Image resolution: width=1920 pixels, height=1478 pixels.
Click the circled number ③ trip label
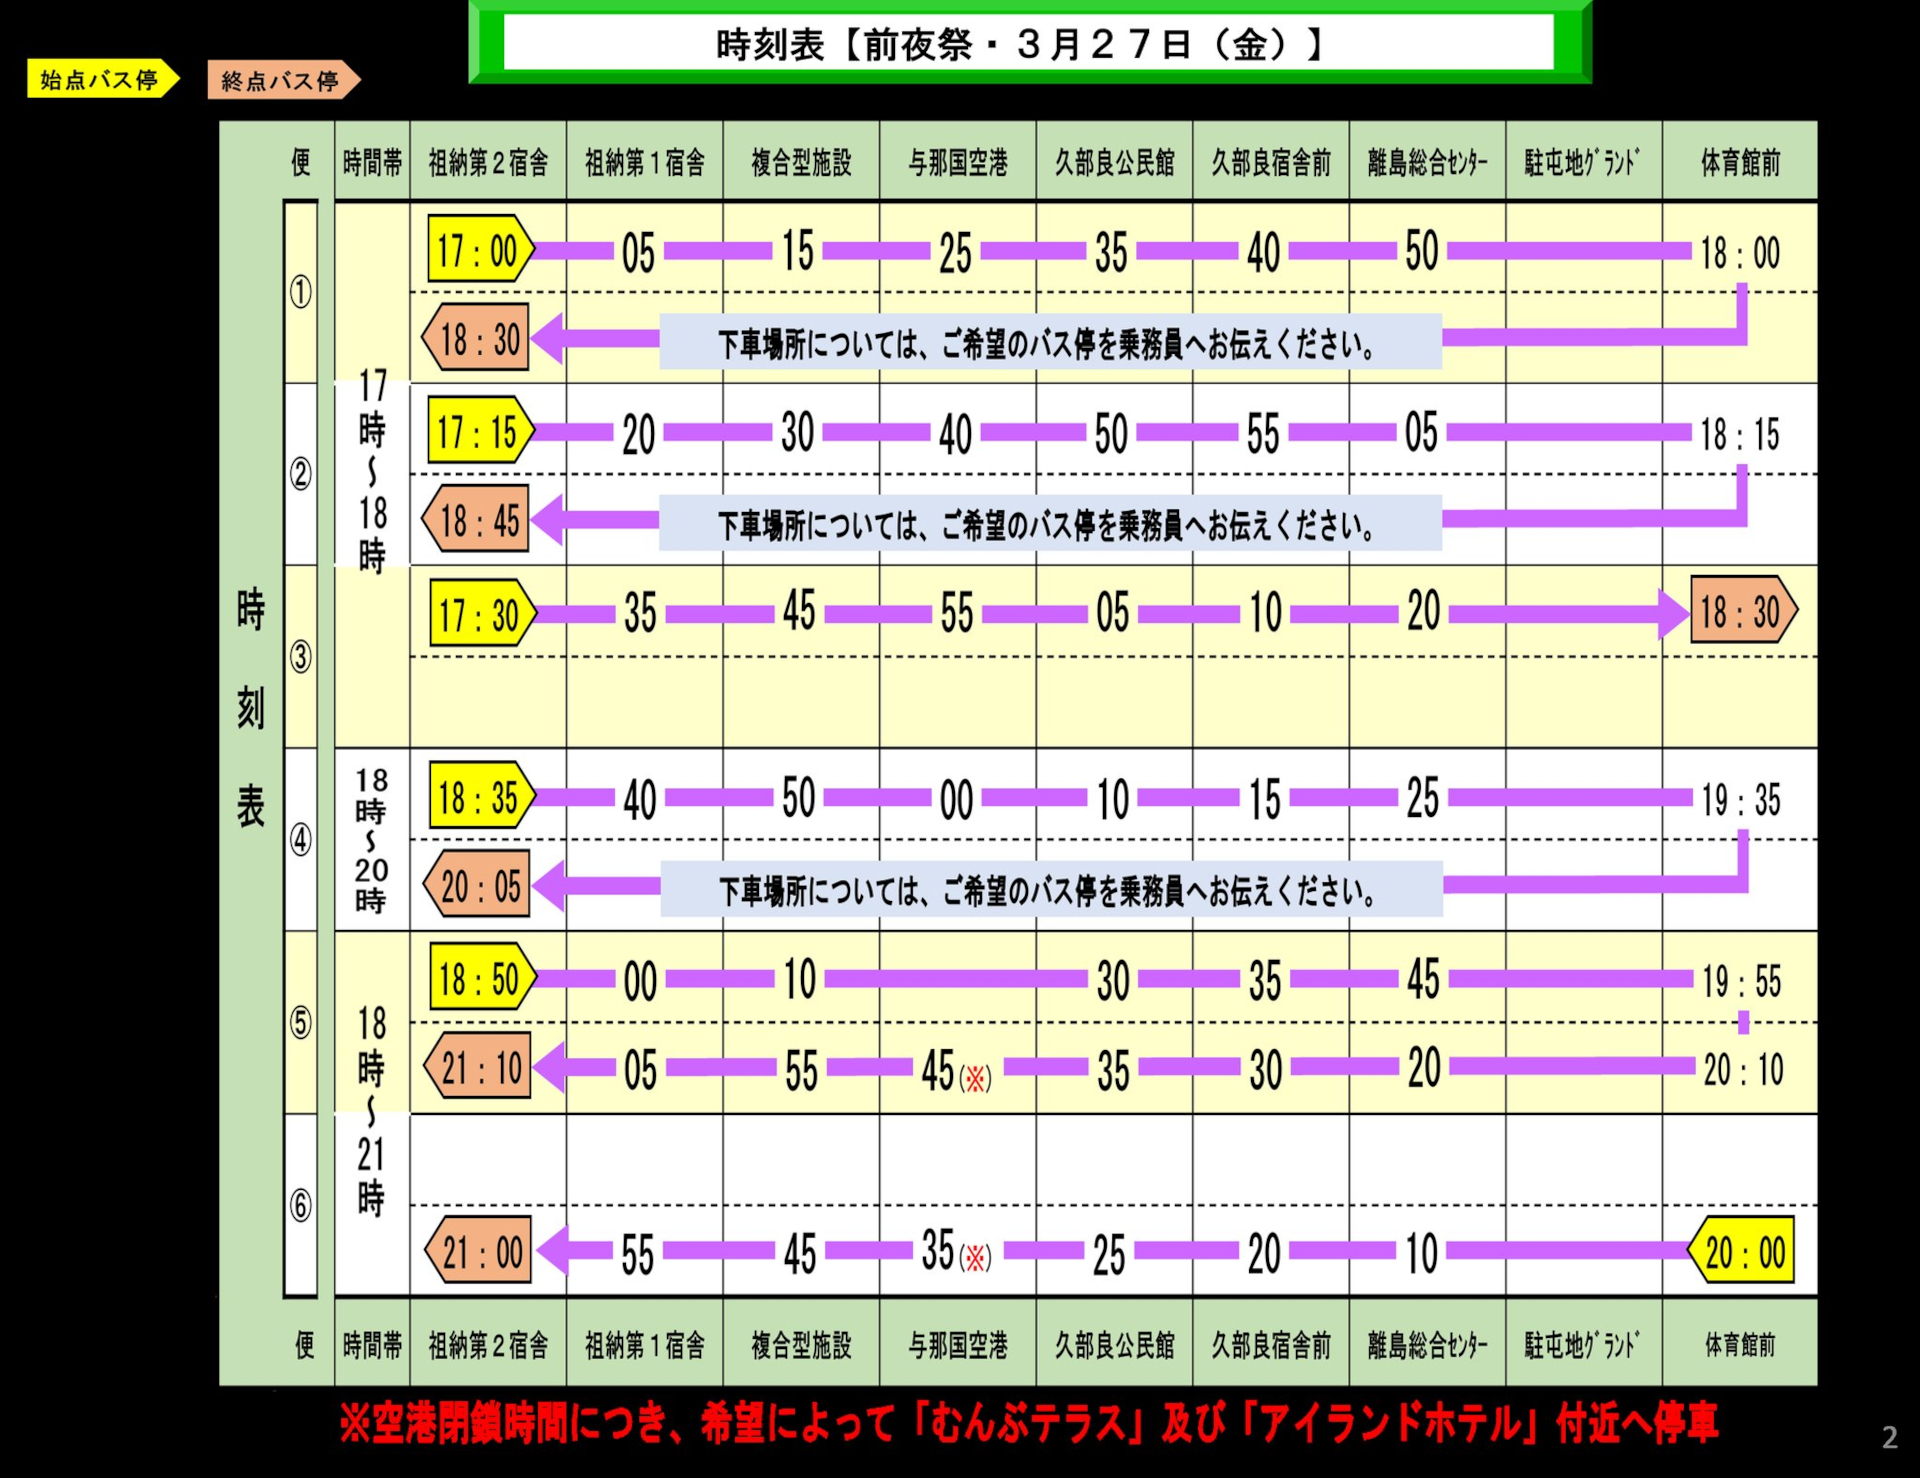(300, 657)
